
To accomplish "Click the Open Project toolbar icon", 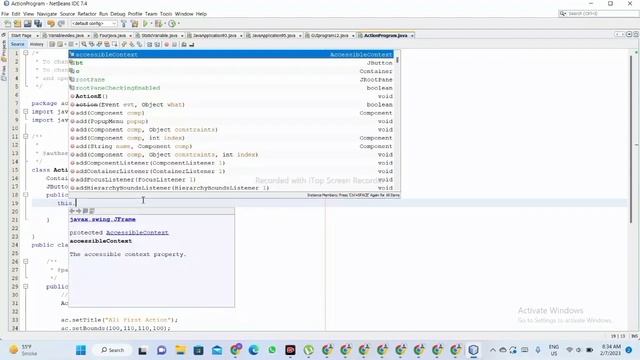I will [x=27, y=24].
